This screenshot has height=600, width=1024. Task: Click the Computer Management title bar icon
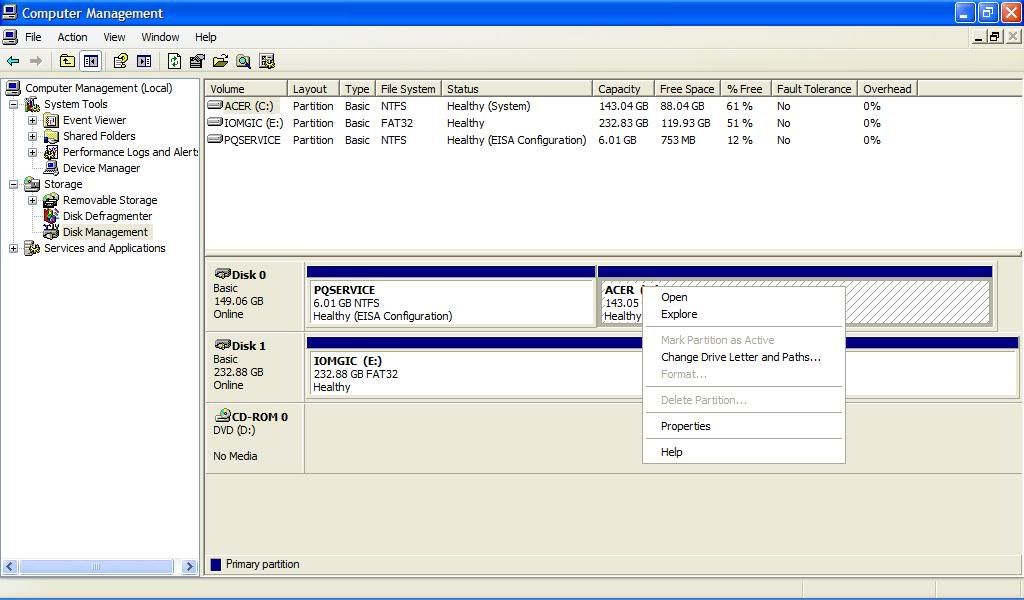pyautogui.click(x=10, y=12)
